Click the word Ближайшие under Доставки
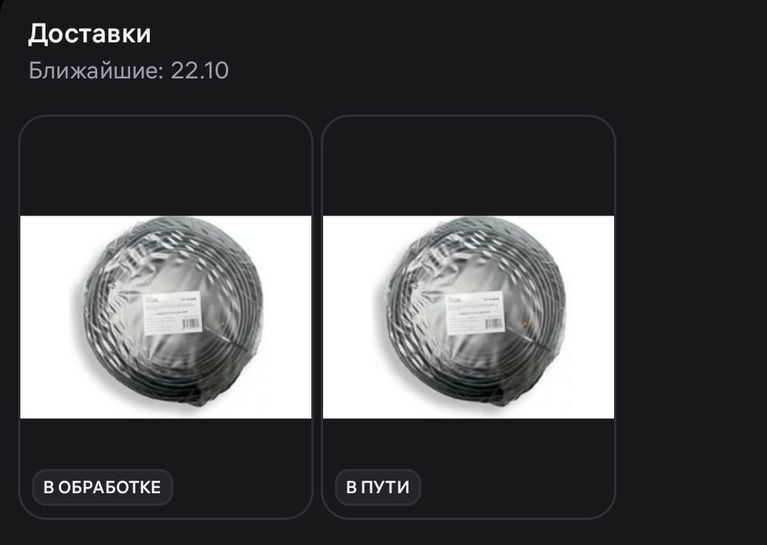This screenshot has height=545, width=767. [x=96, y=71]
